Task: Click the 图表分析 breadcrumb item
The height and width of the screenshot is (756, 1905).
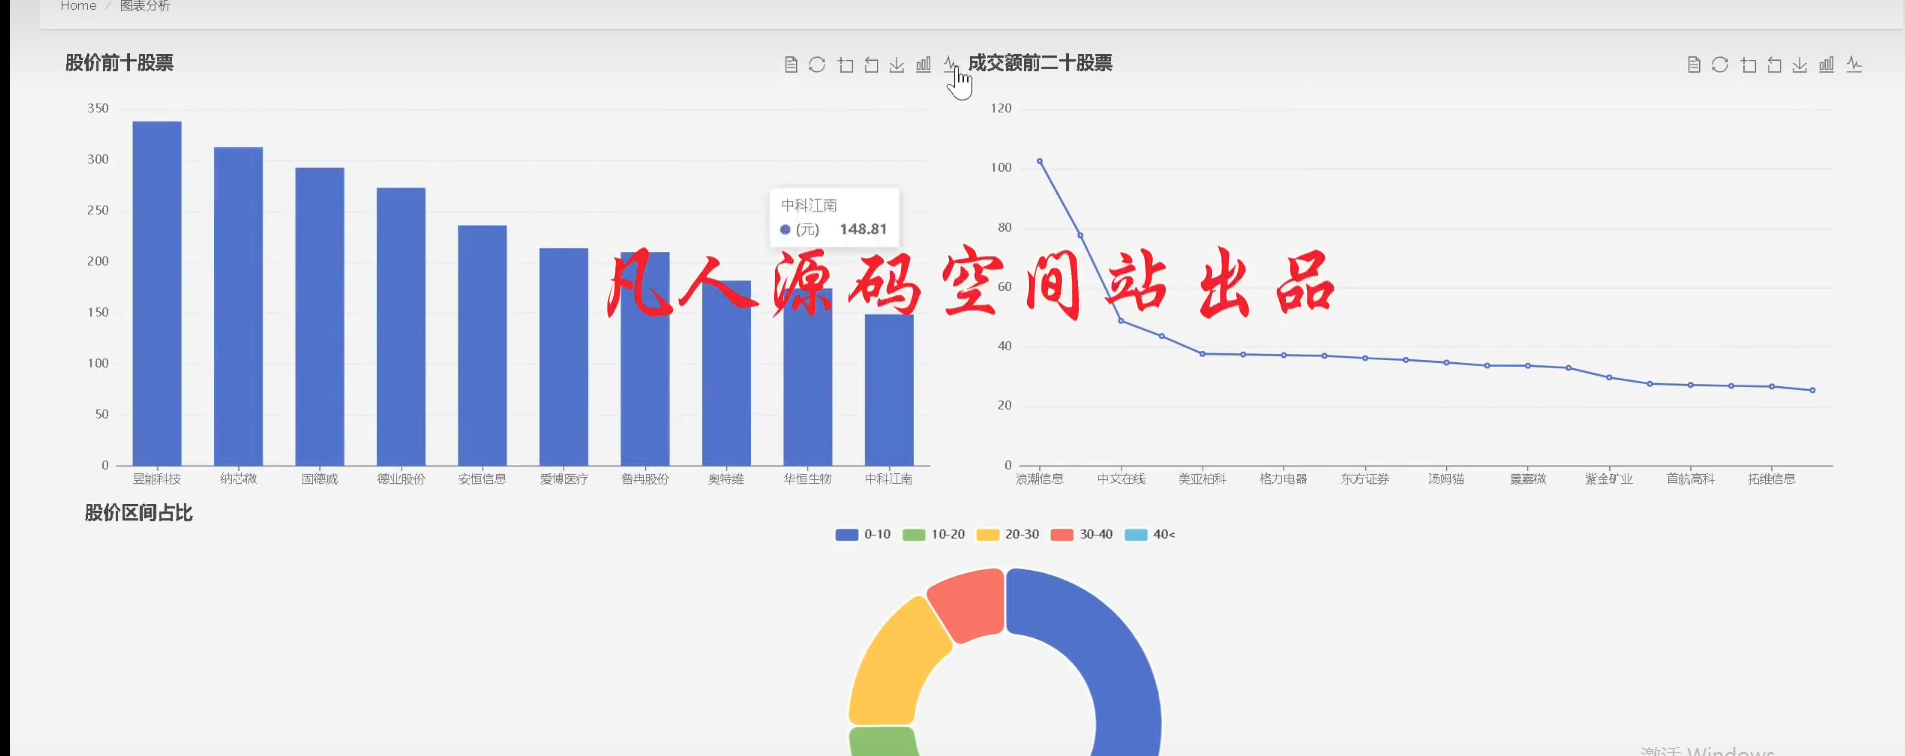Action: pos(145,6)
